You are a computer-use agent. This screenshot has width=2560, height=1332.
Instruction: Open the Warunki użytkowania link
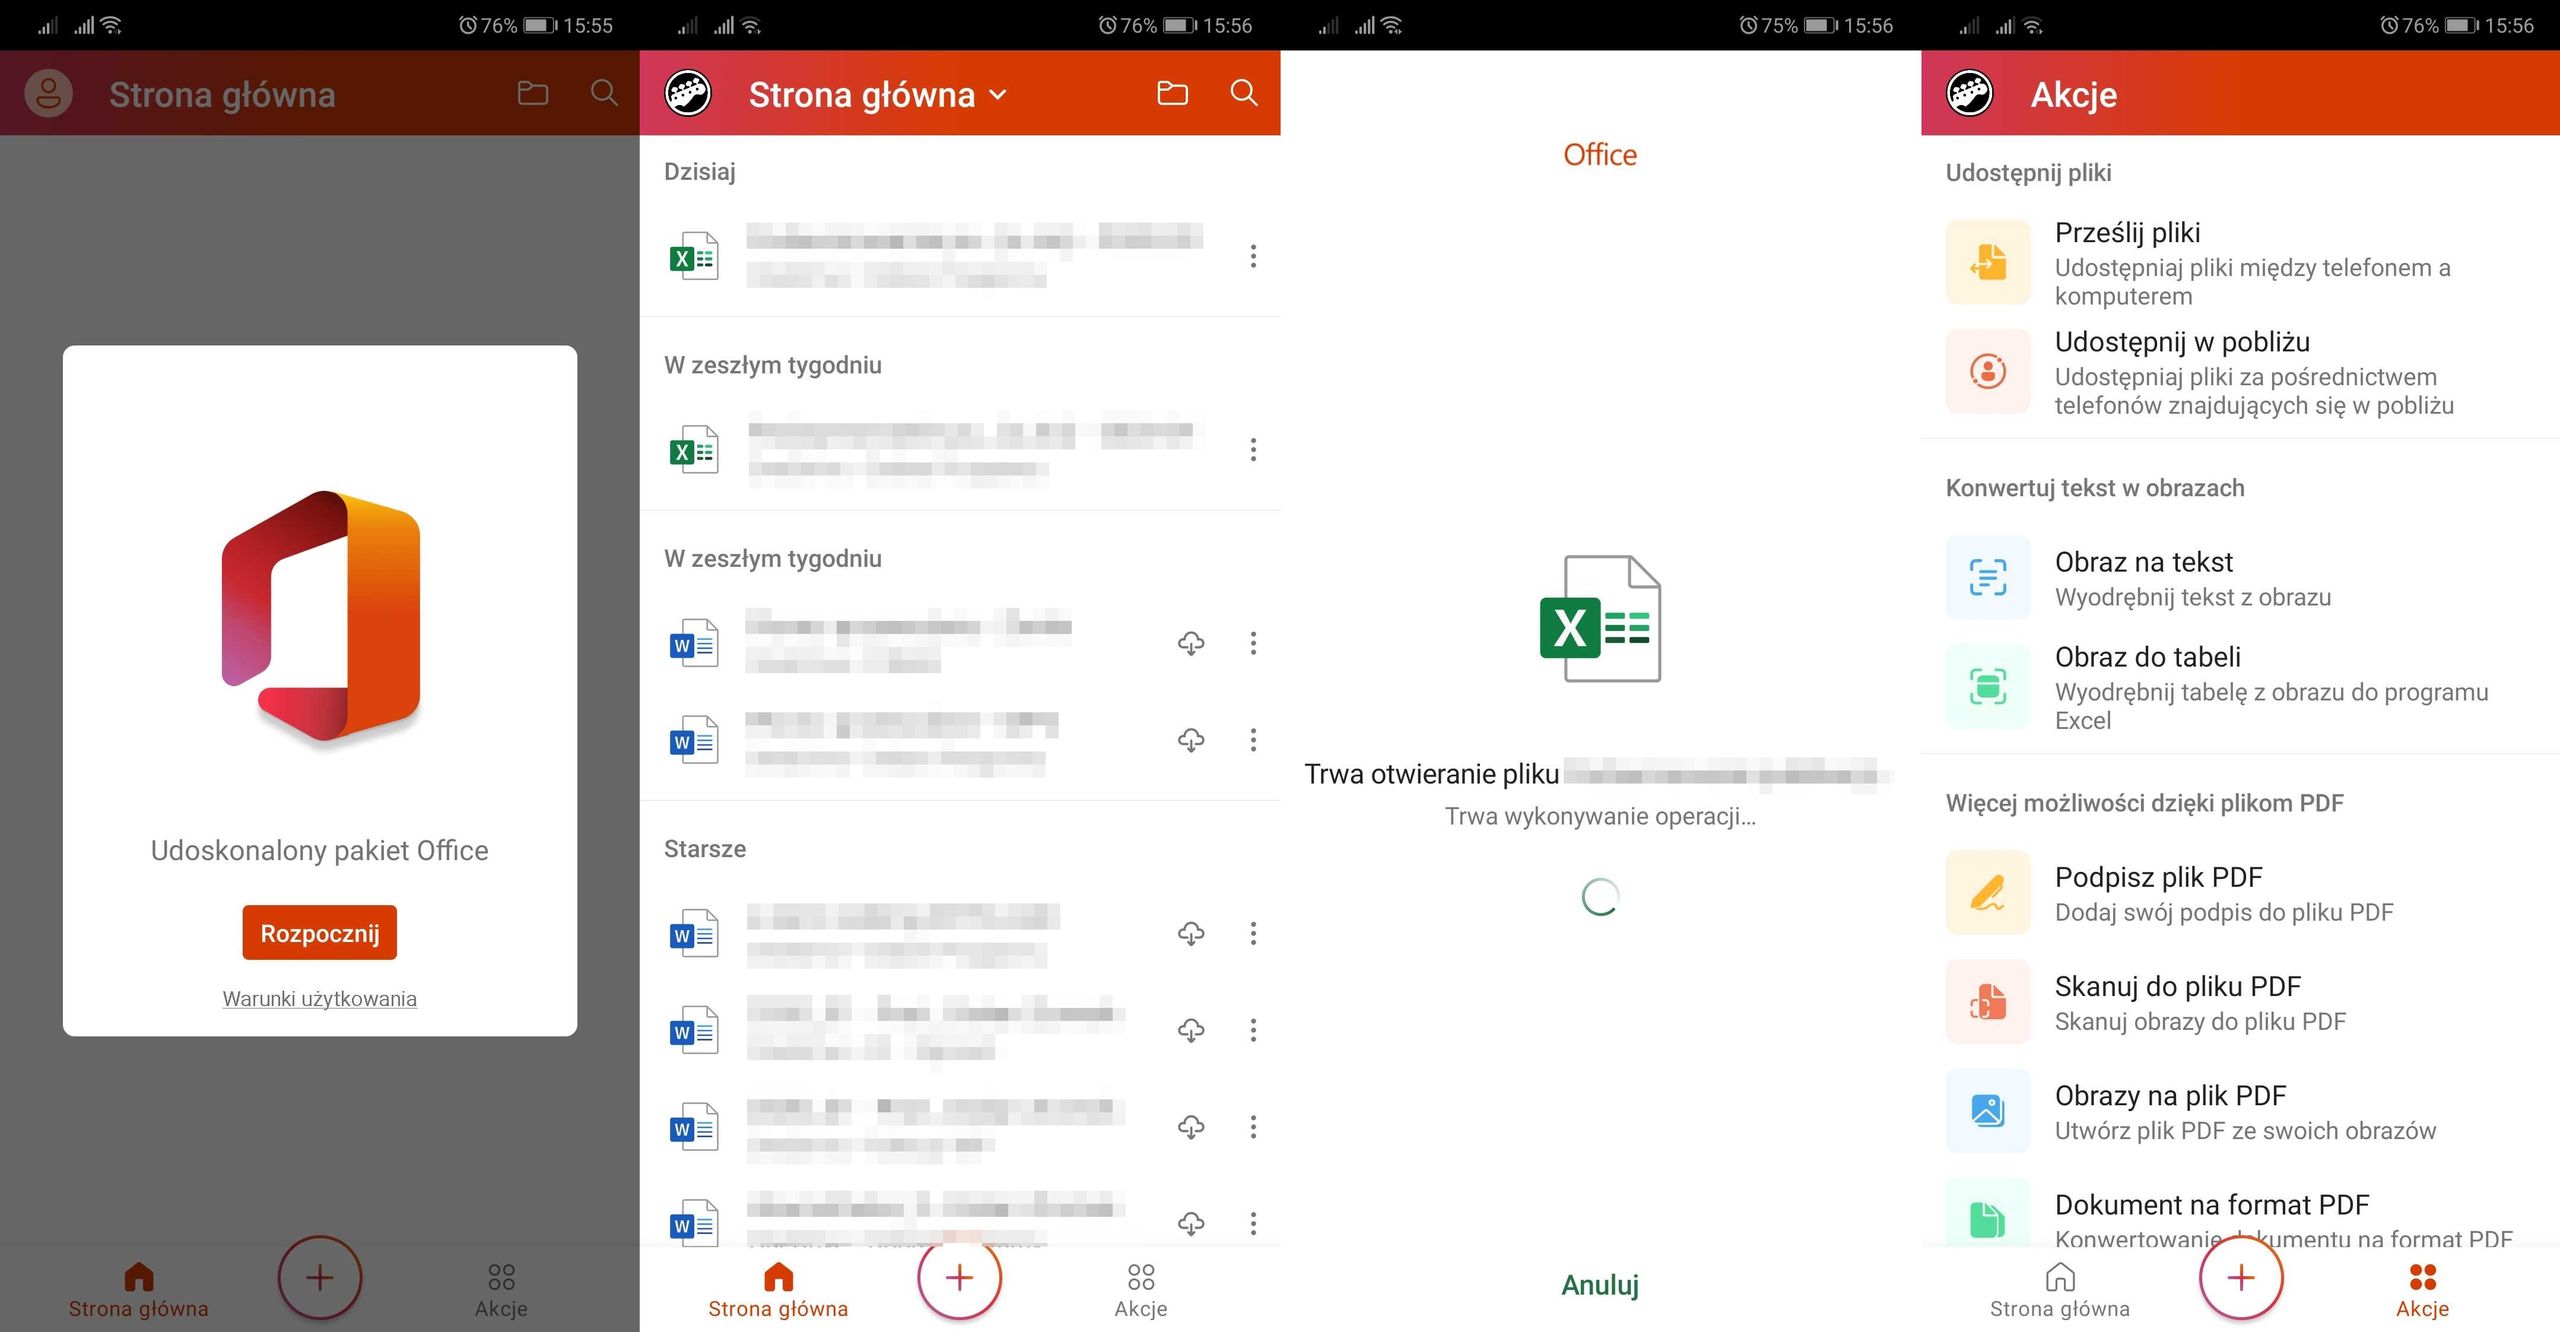click(318, 998)
